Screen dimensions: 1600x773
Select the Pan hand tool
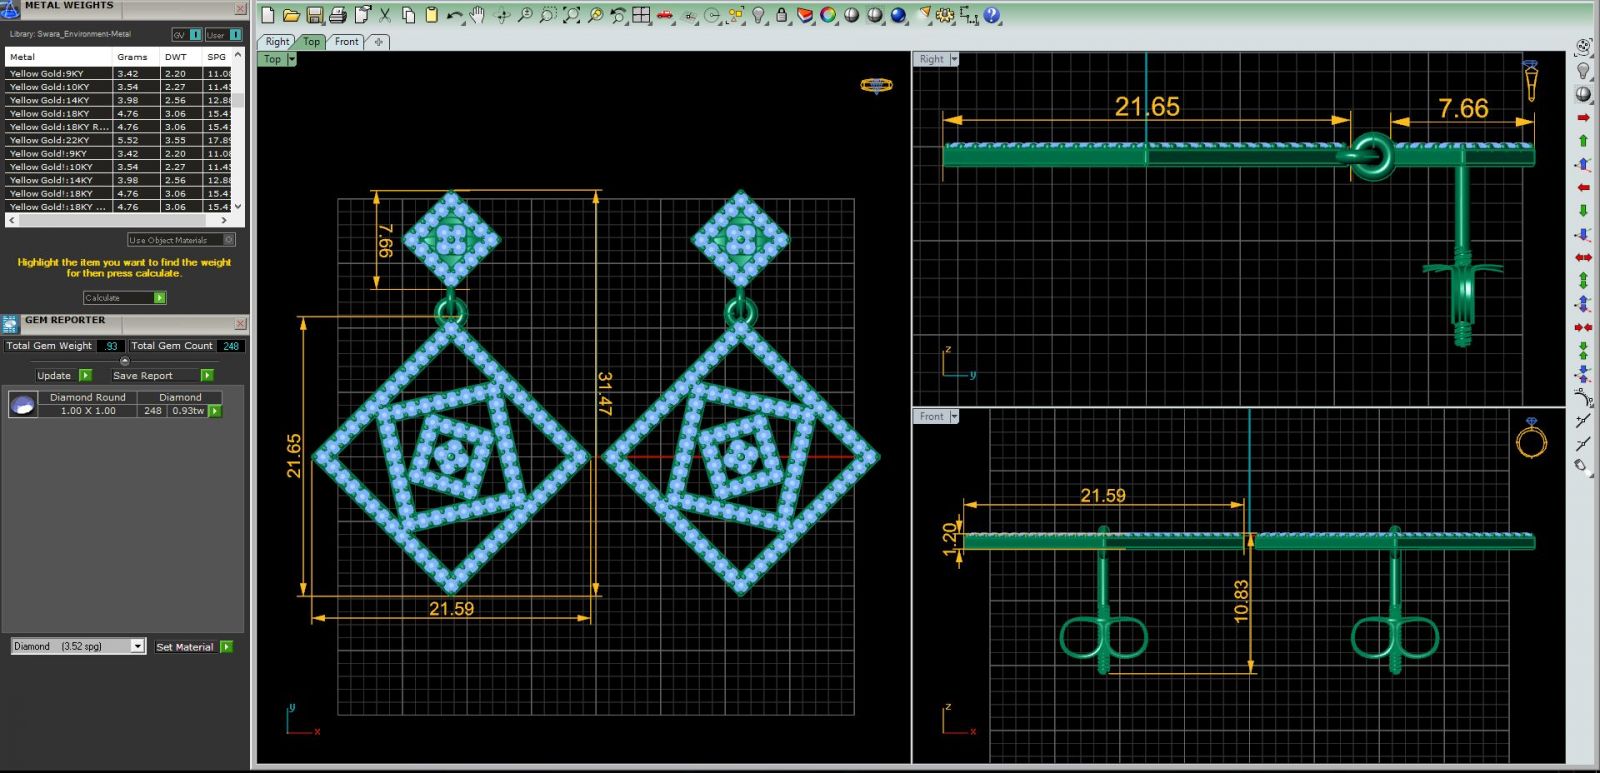(478, 15)
